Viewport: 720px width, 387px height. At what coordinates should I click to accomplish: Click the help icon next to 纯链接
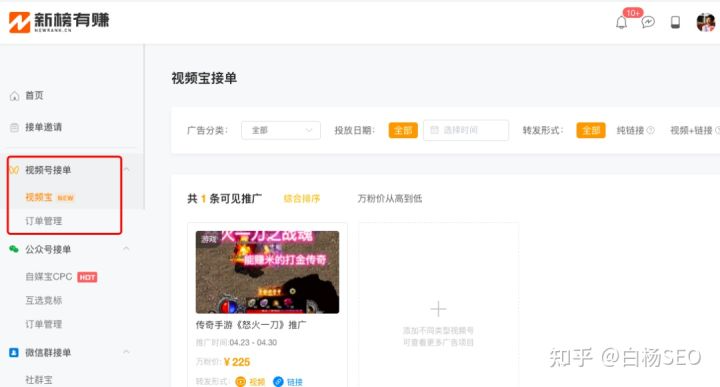point(650,130)
